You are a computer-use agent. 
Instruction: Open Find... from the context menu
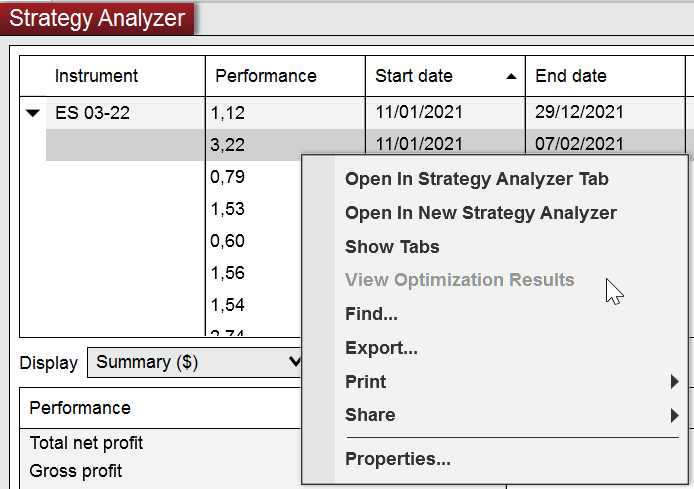point(371,314)
